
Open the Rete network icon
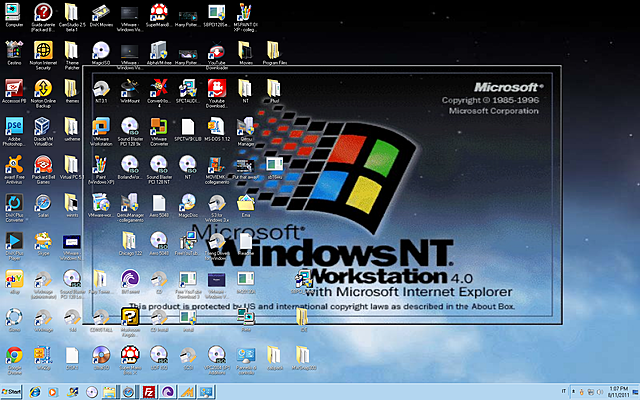[246, 319]
